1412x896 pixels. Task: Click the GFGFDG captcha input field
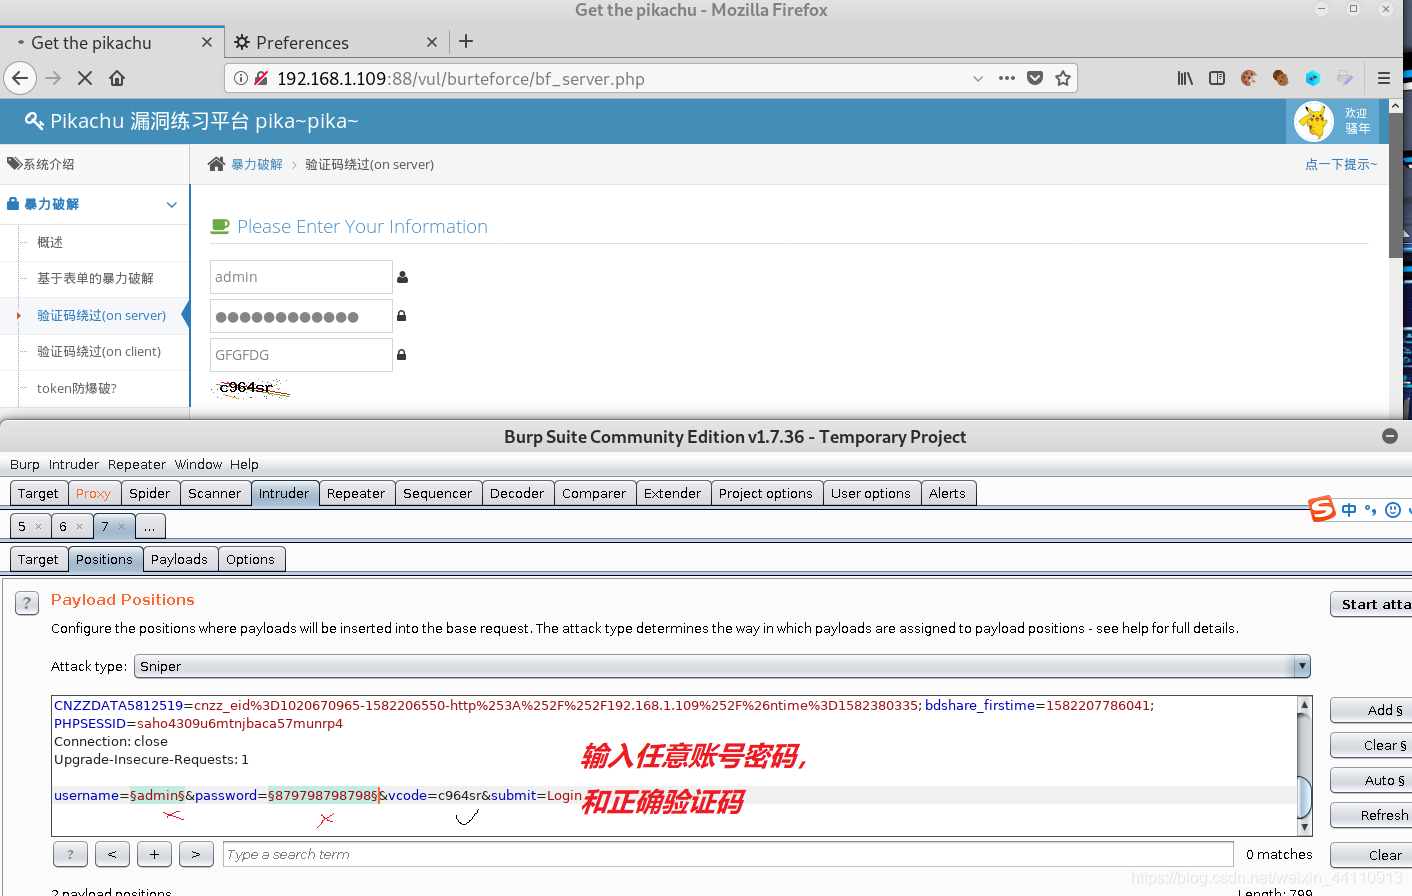[301, 355]
